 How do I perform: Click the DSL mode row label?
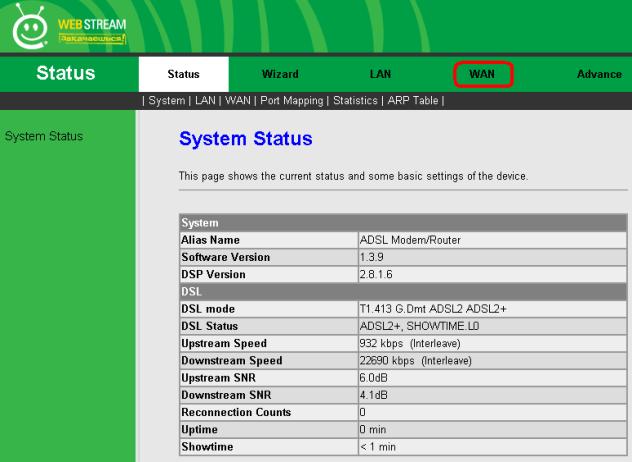click(208, 309)
